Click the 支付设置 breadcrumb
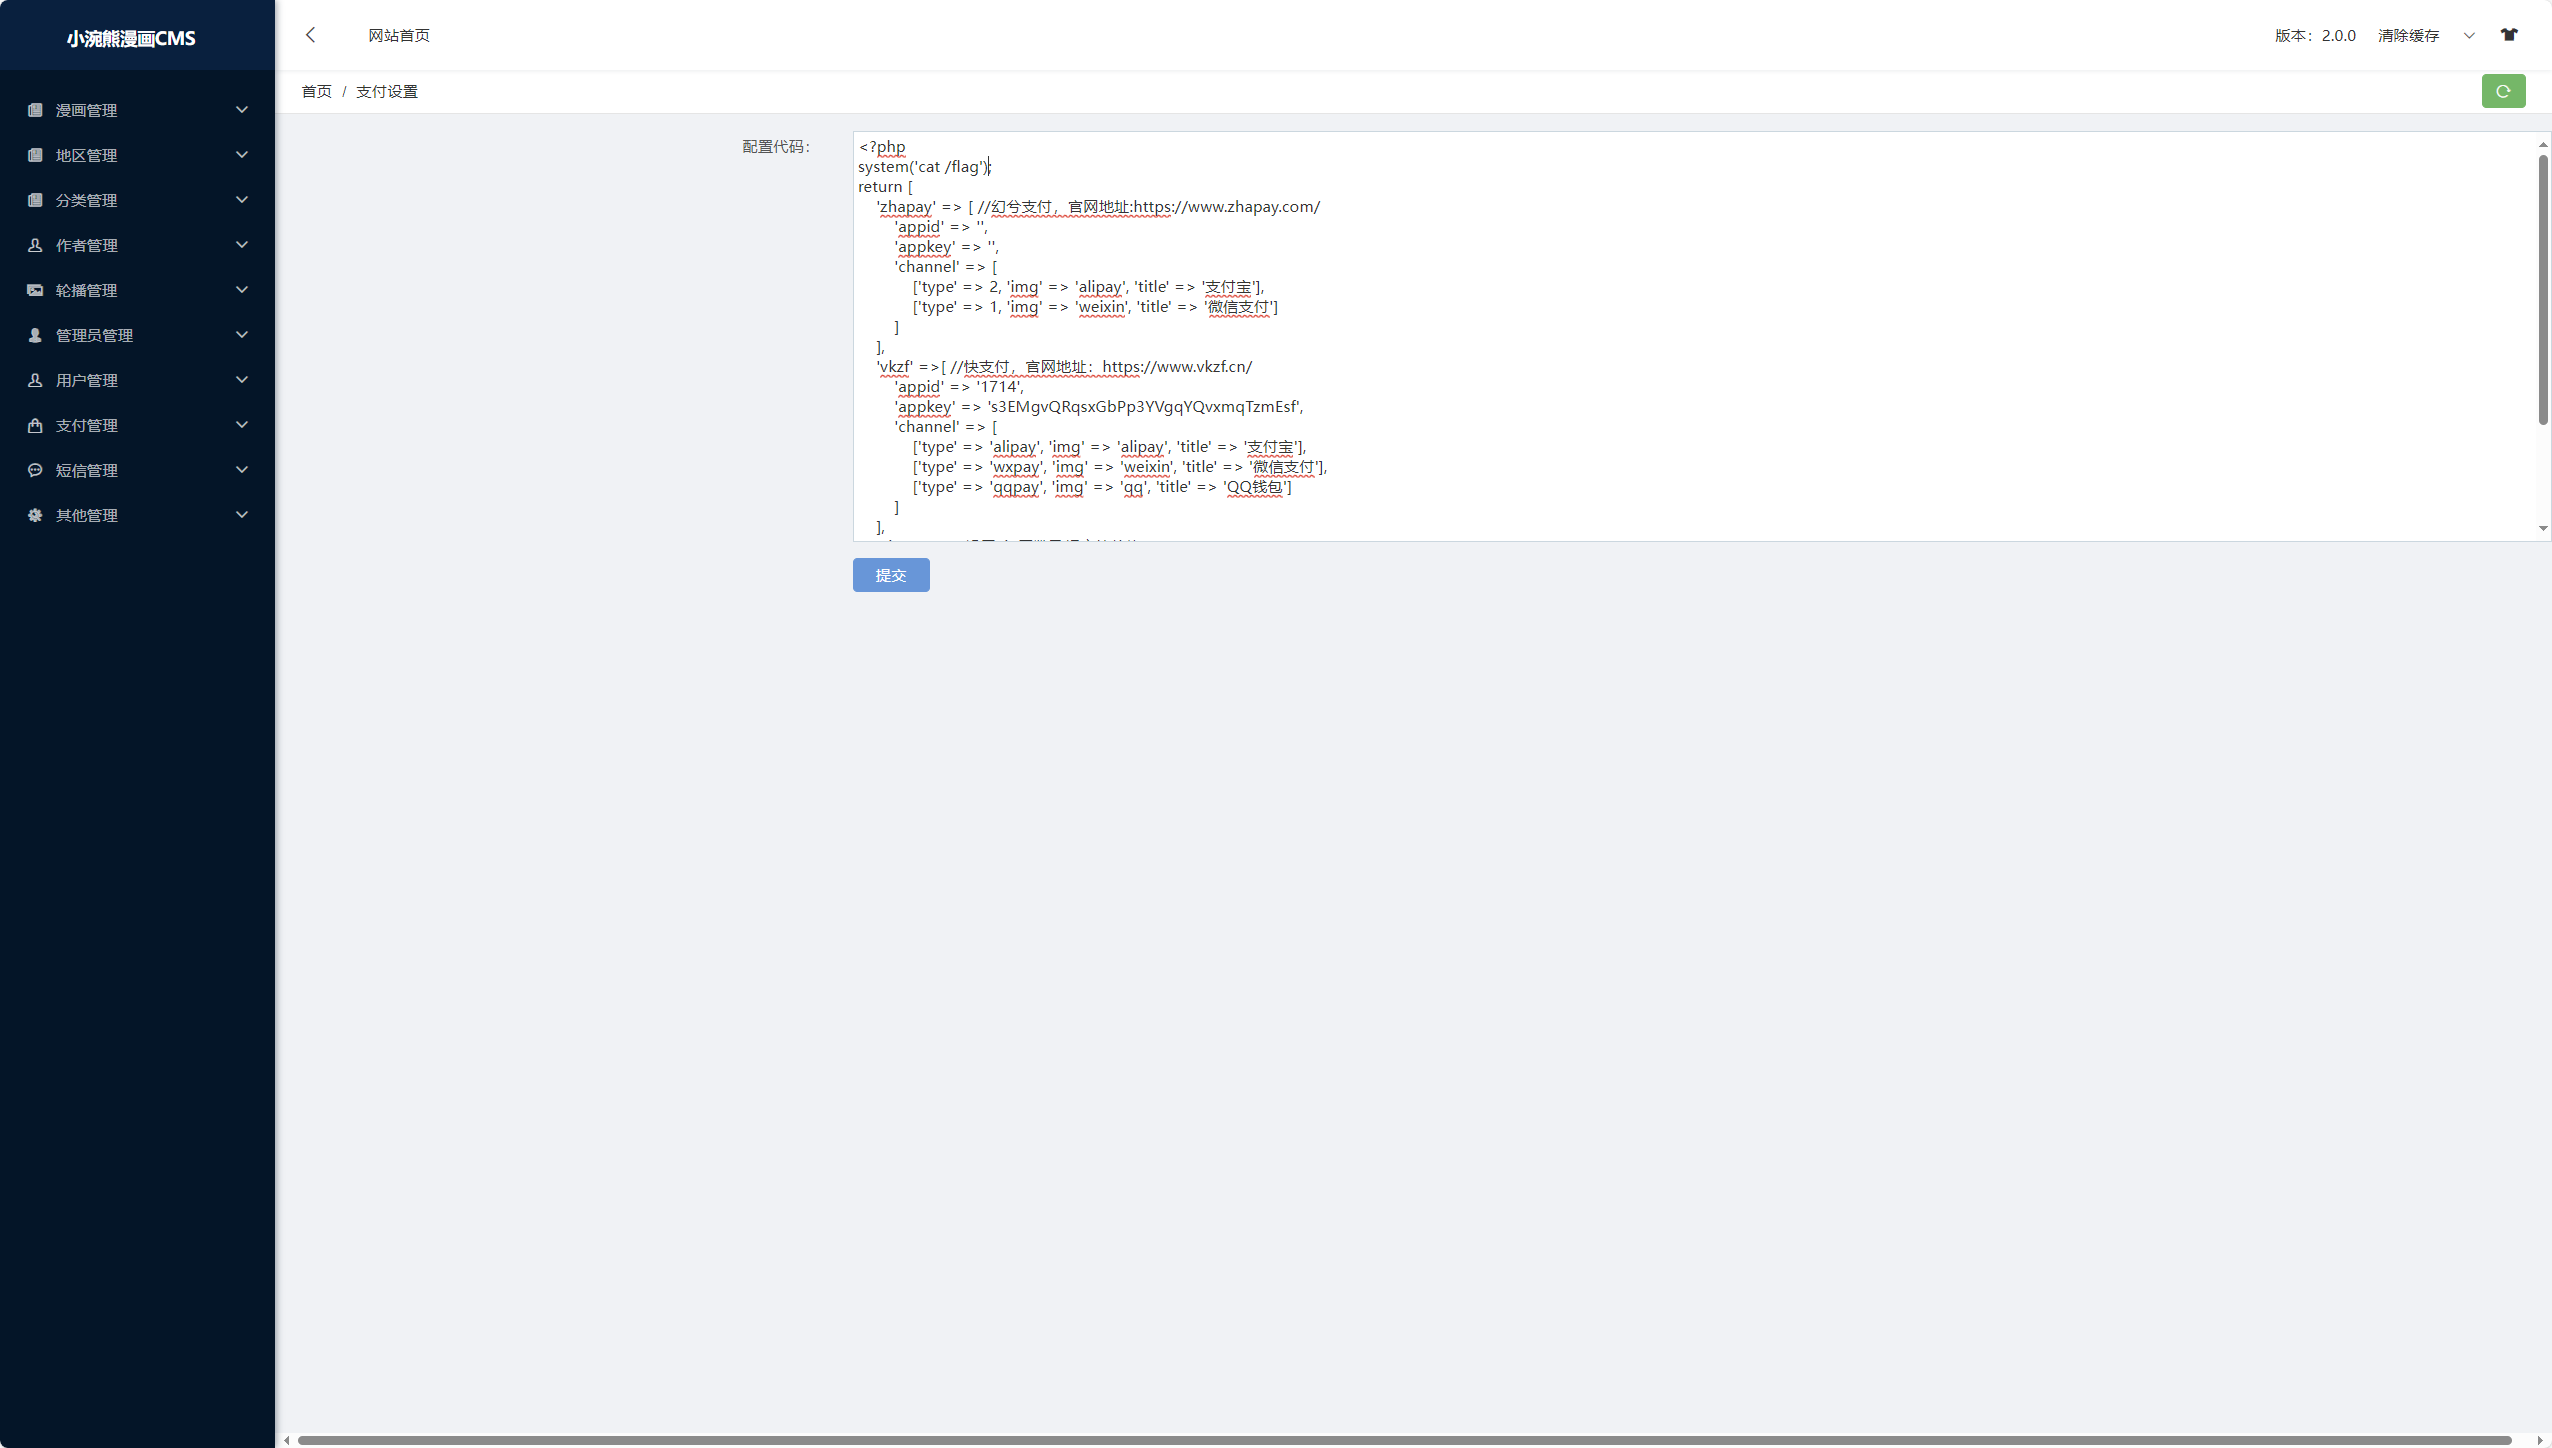This screenshot has height=1448, width=2552. pos(387,91)
